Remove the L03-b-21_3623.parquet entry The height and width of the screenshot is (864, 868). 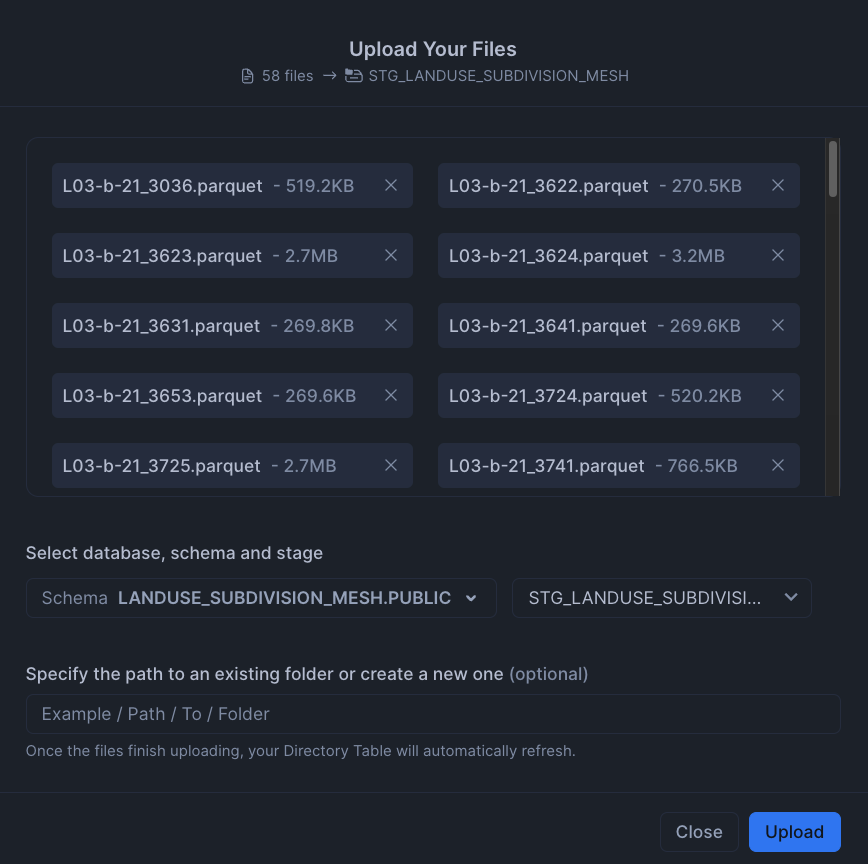pos(391,255)
